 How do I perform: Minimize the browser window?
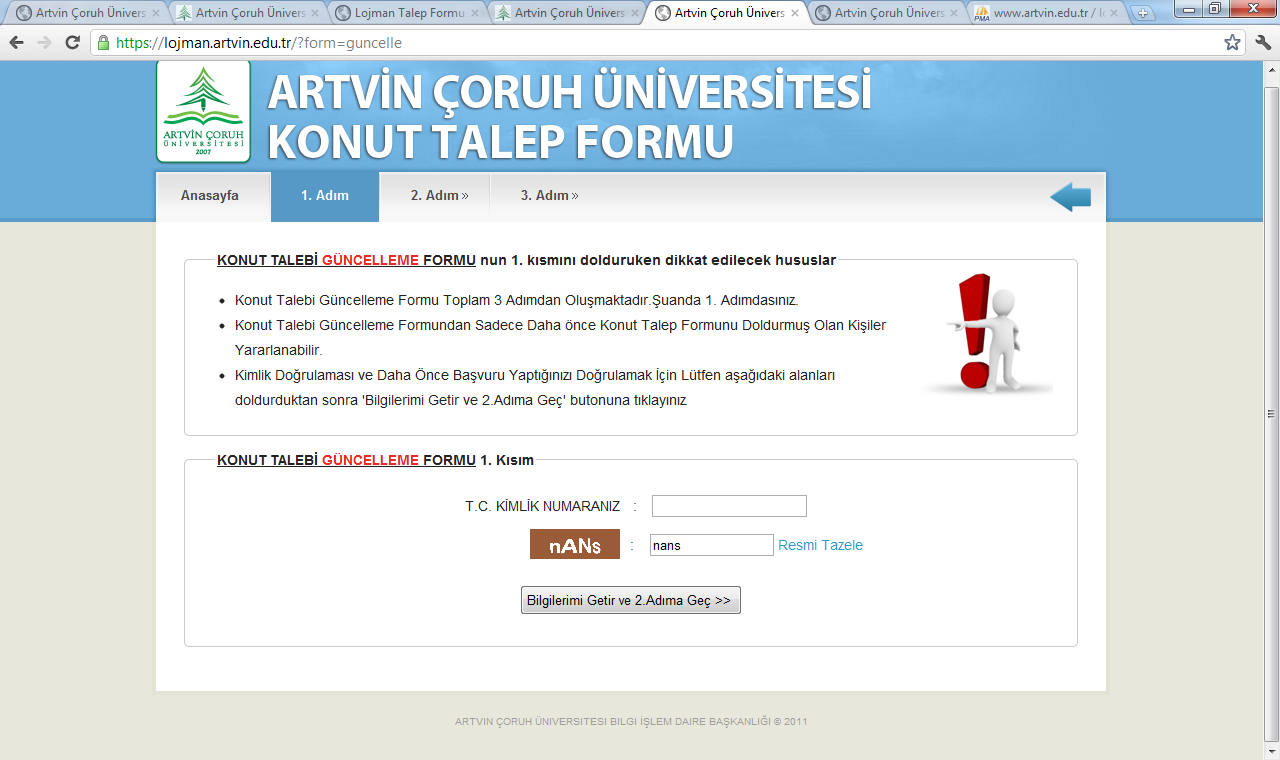[x=1189, y=8]
